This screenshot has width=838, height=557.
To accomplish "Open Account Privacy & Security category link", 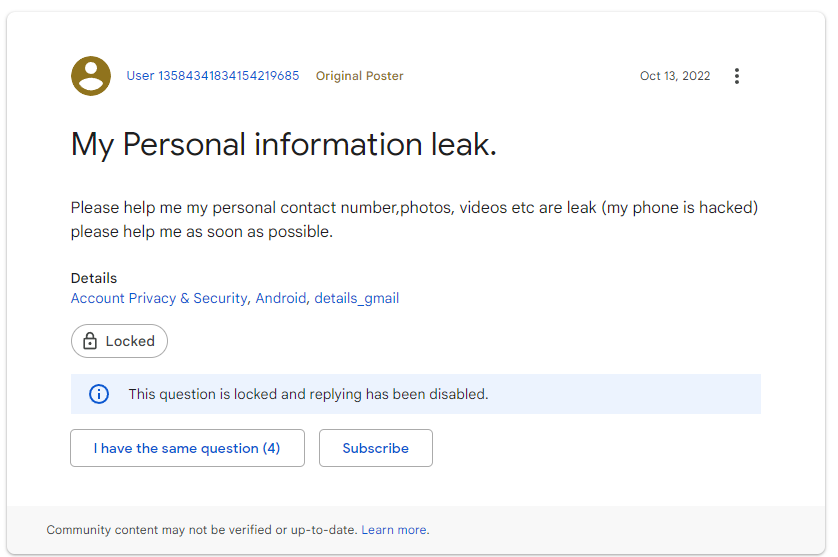I will pos(159,298).
